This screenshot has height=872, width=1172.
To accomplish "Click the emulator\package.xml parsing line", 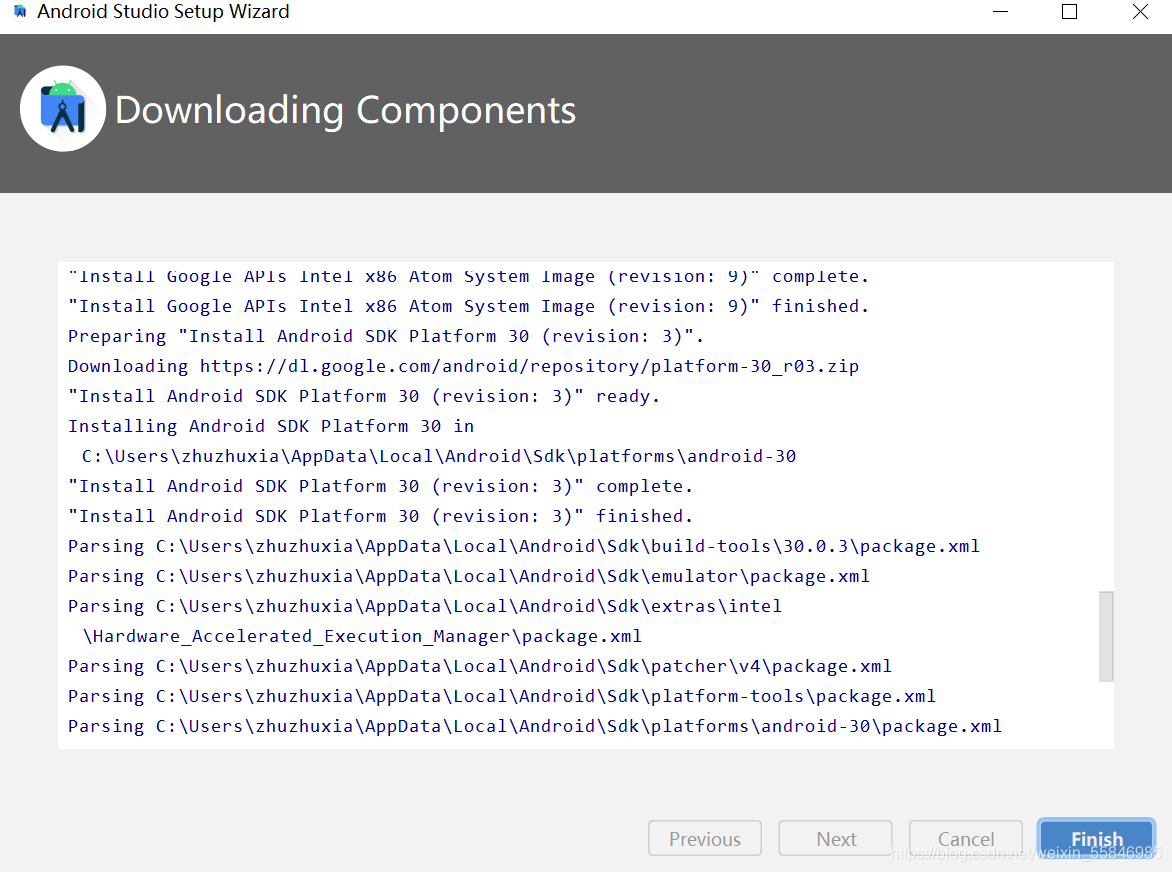I will pos(469,576).
